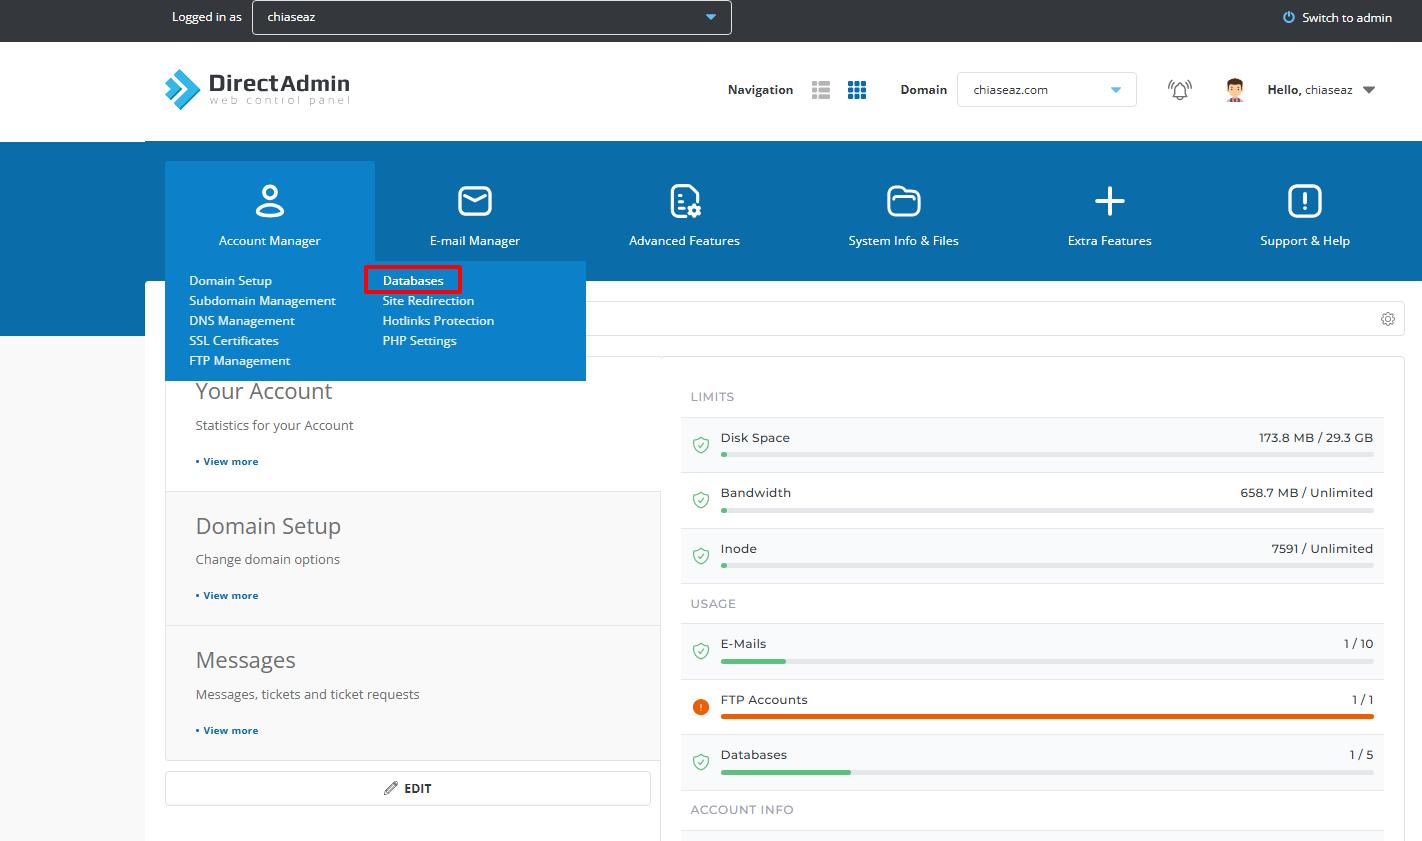Click the FTP Accounts usage progress bar
Image resolution: width=1422 pixels, height=841 pixels.
coord(1046,716)
